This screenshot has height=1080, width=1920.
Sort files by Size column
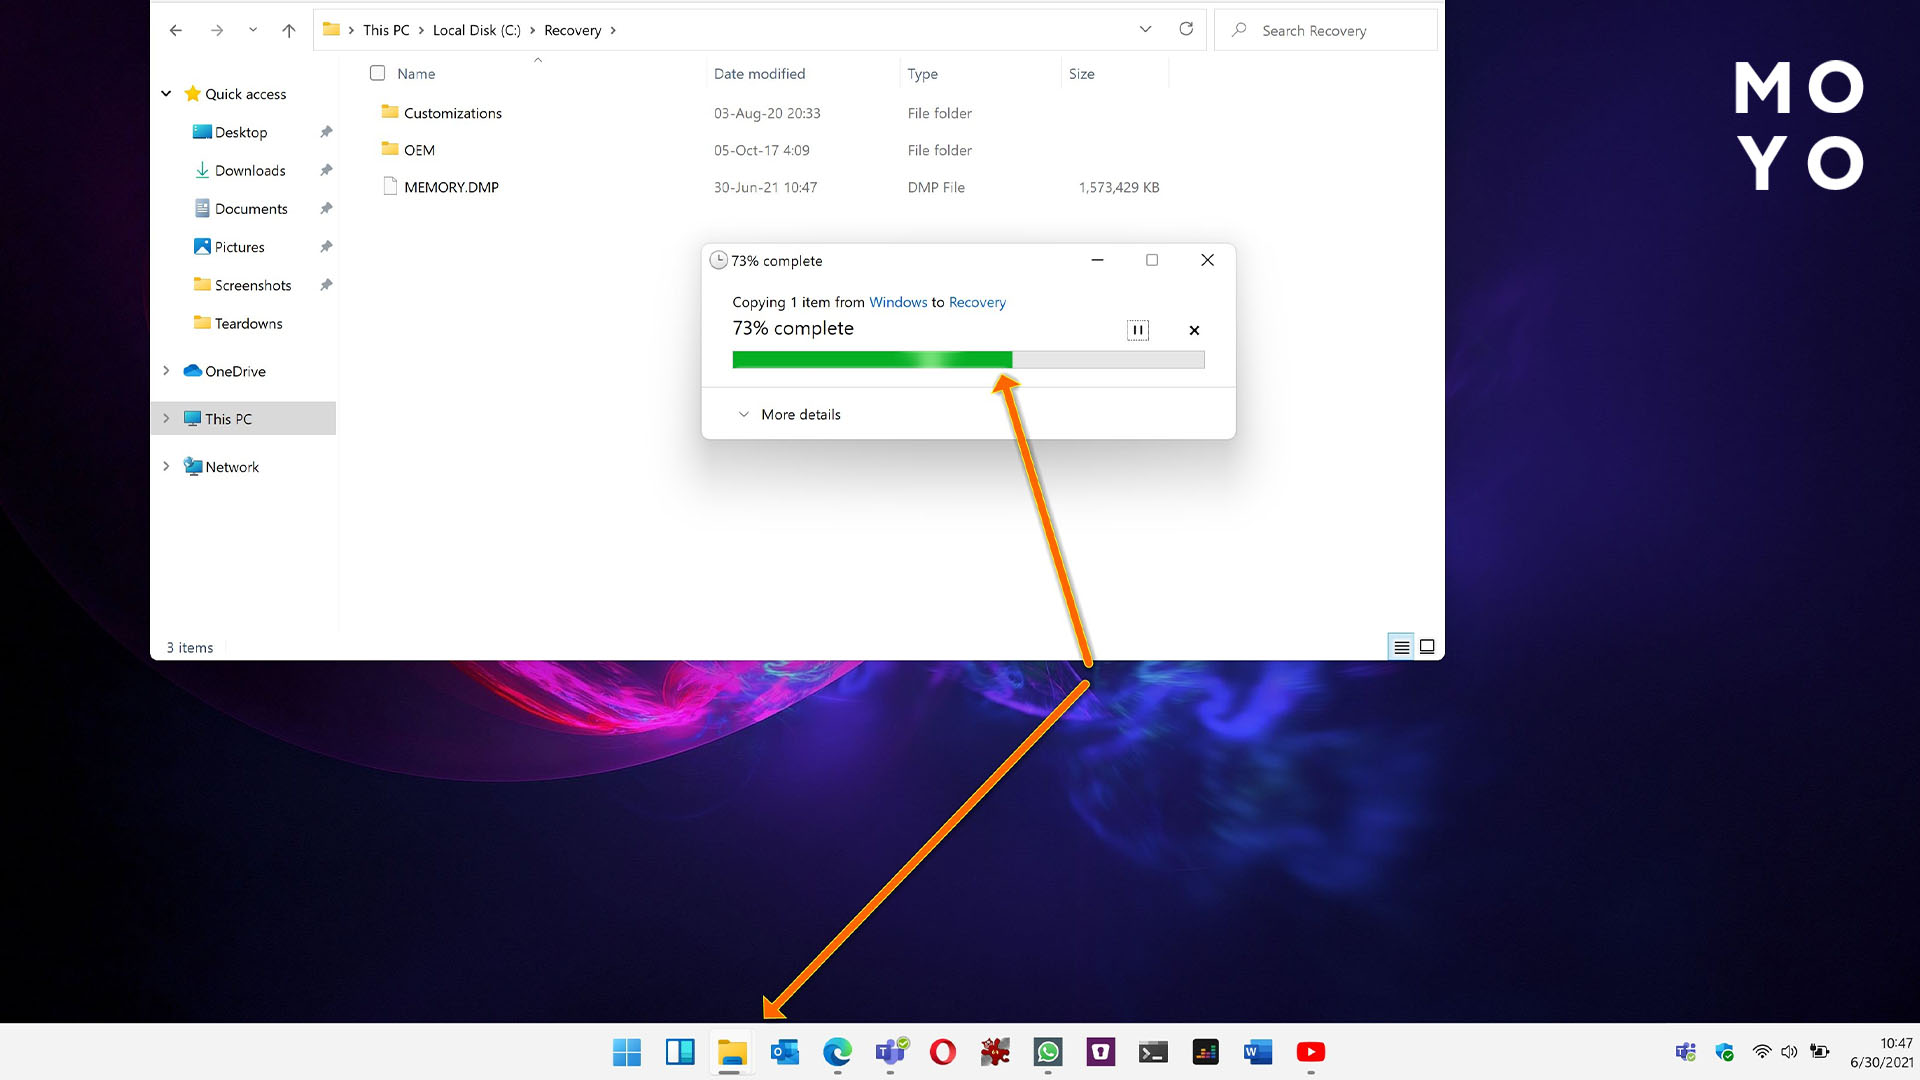[1081, 74]
